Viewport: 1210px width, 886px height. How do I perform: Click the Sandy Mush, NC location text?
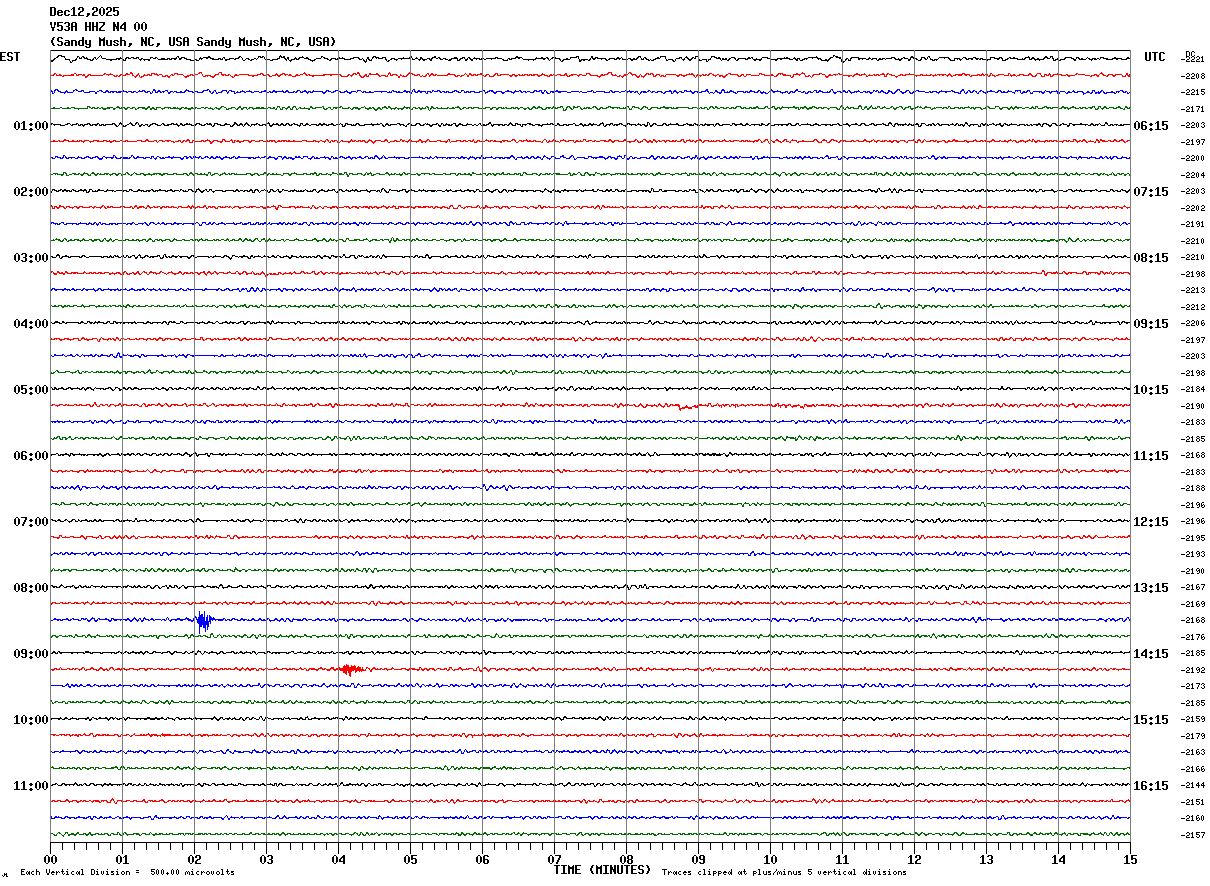tap(192, 42)
